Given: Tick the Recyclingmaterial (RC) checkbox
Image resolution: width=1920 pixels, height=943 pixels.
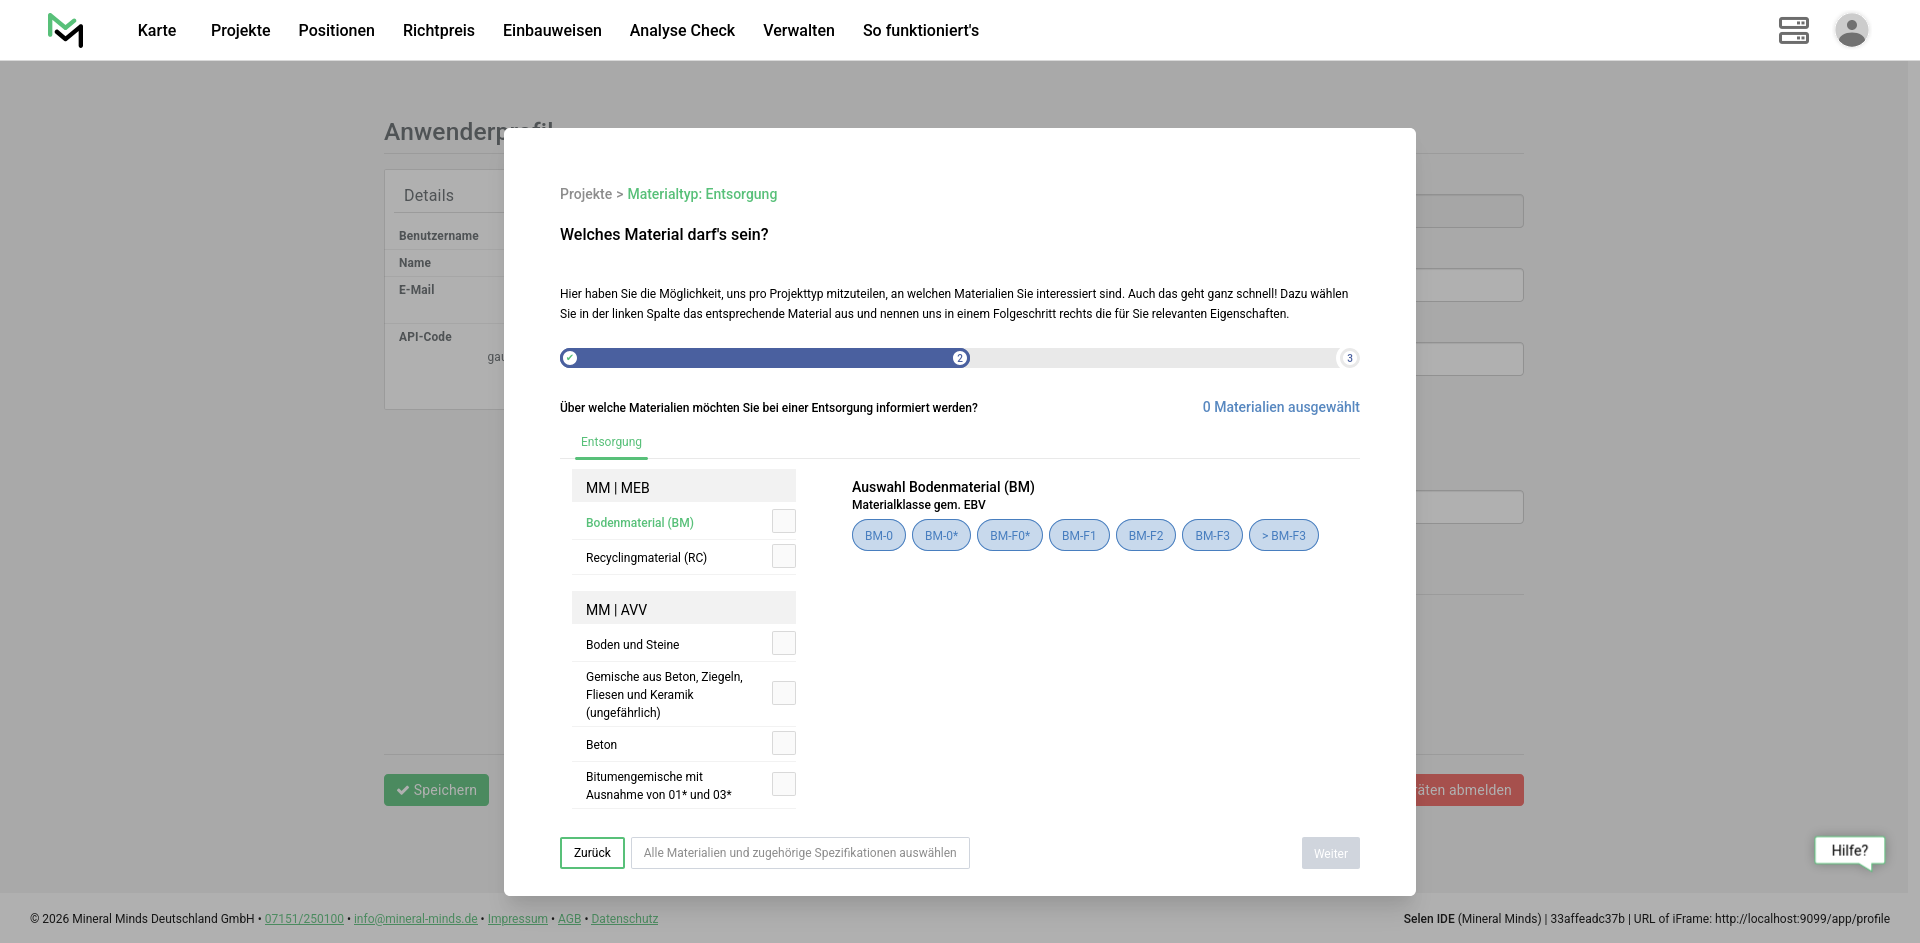Looking at the screenshot, I should 784,557.
